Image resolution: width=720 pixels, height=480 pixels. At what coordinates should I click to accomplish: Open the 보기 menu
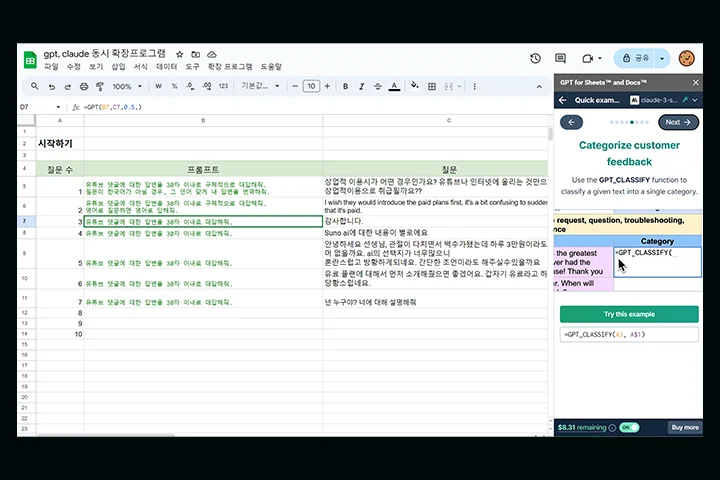pyautogui.click(x=96, y=67)
